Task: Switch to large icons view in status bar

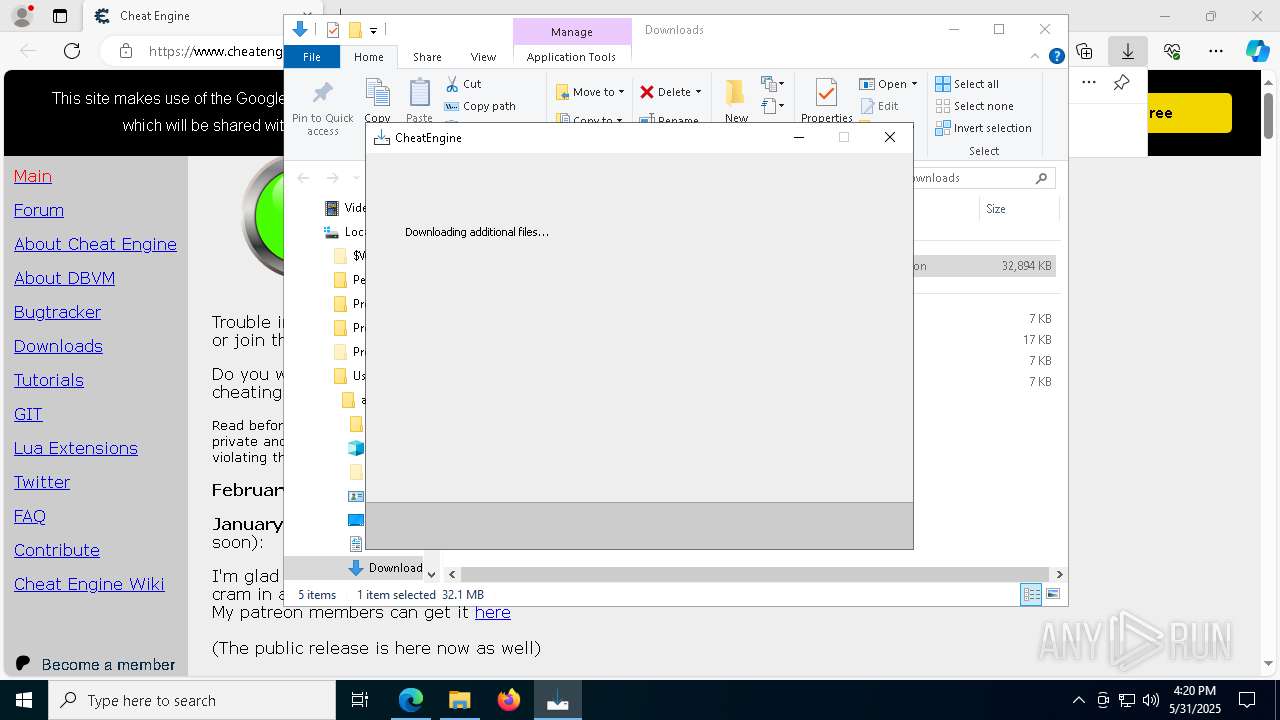Action: tap(1053, 594)
